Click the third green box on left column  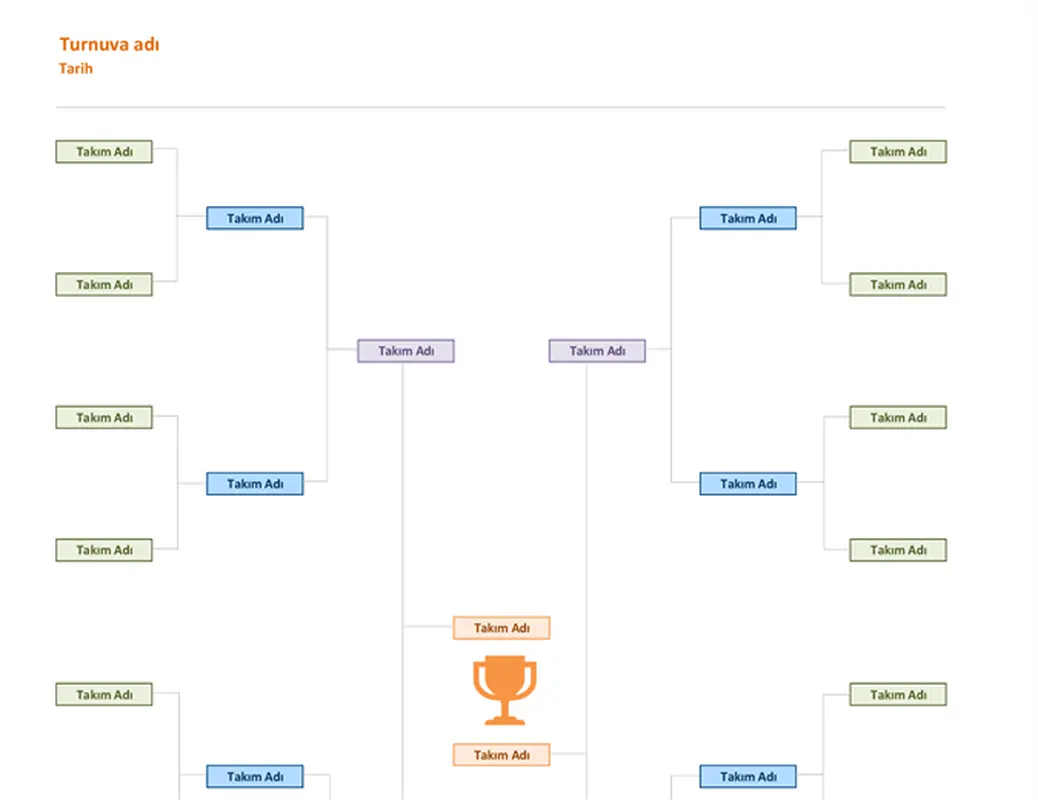104,418
